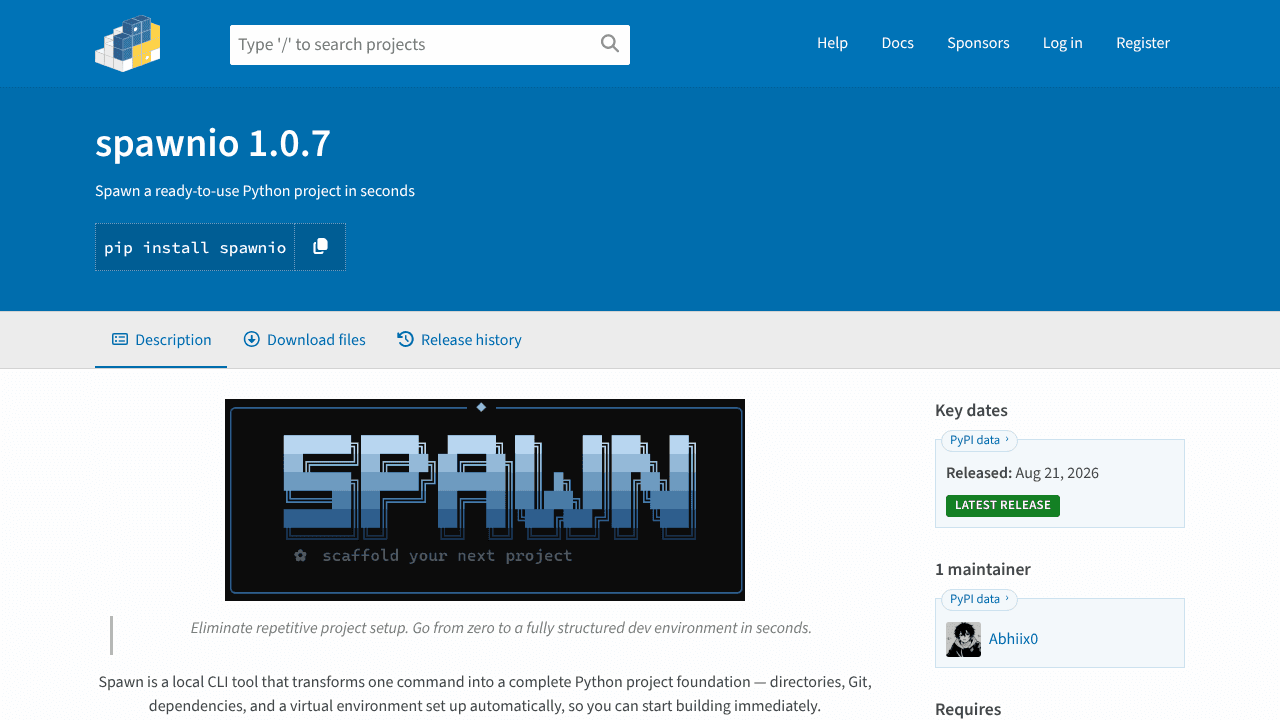This screenshot has width=1280, height=720.
Task: Open the Docs link
Action: coord(898,43)
